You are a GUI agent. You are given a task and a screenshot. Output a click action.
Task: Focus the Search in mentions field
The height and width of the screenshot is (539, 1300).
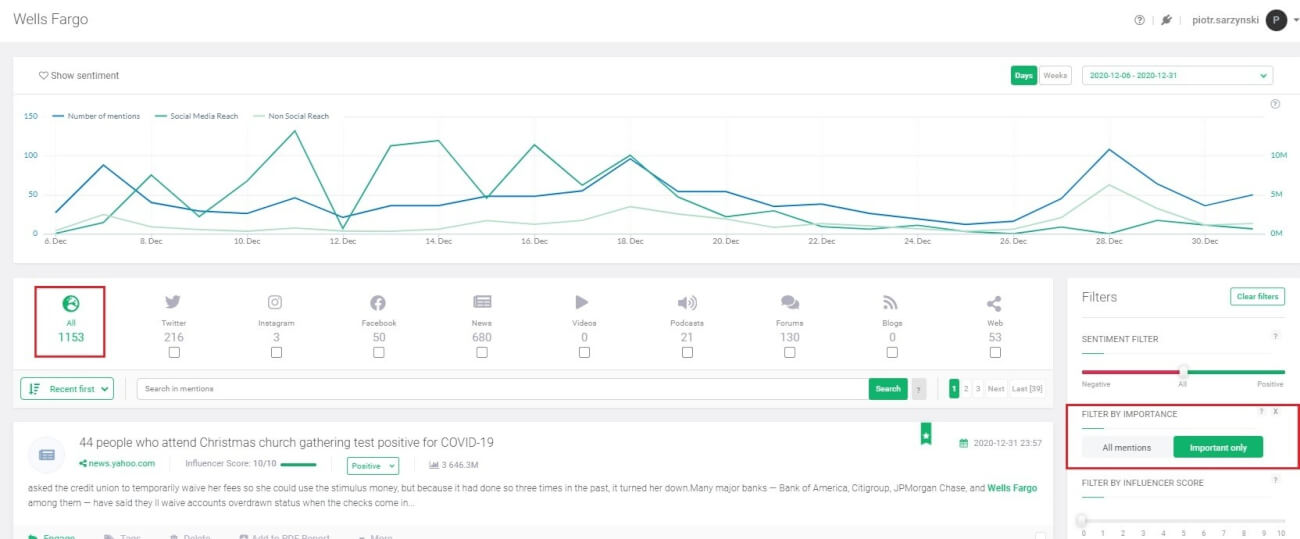(x=502, y=389)
